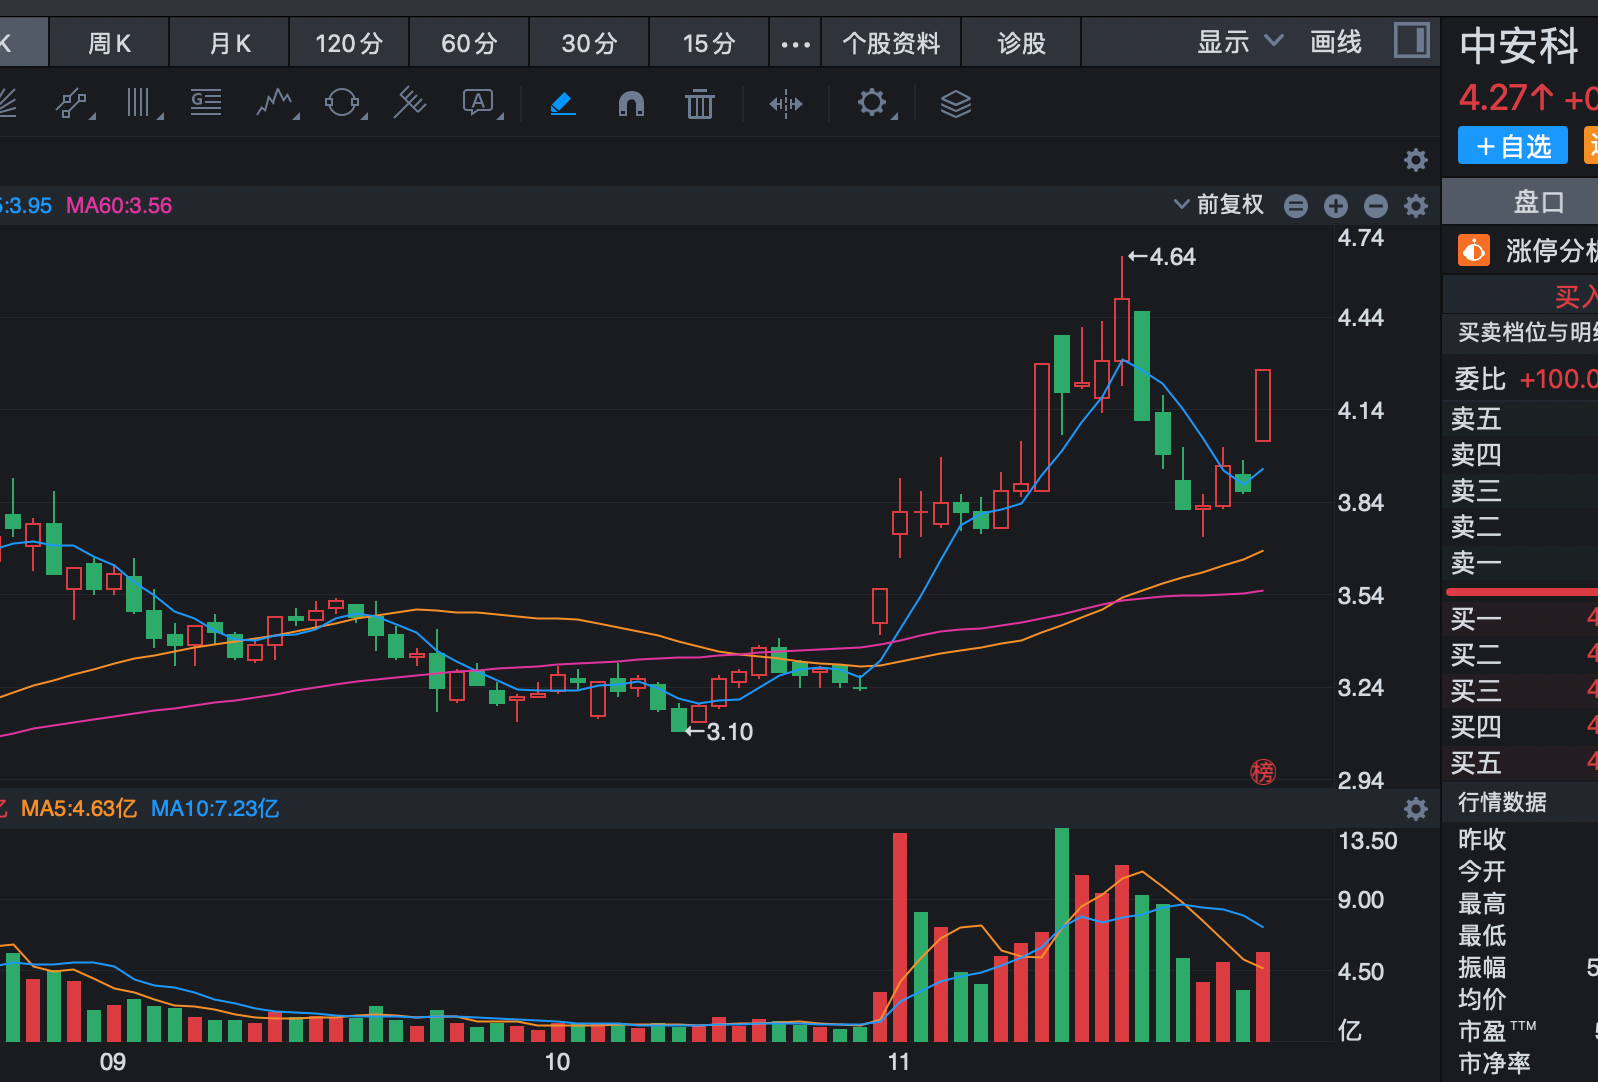
Task: Open the gear settings on the volume indicator row
Action: pyautogui.click(x=1416, y=809)
